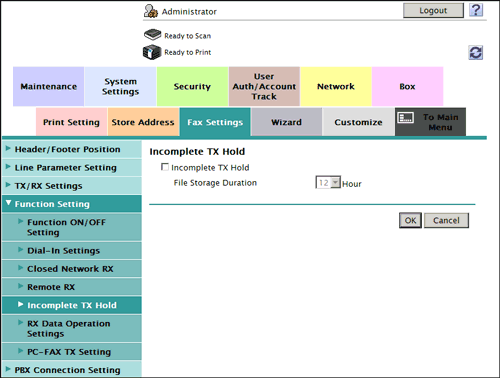The height and width of the screenshot is (378, 500).
Task: Go to the To Main Menu button
Action: click(430, 122)
